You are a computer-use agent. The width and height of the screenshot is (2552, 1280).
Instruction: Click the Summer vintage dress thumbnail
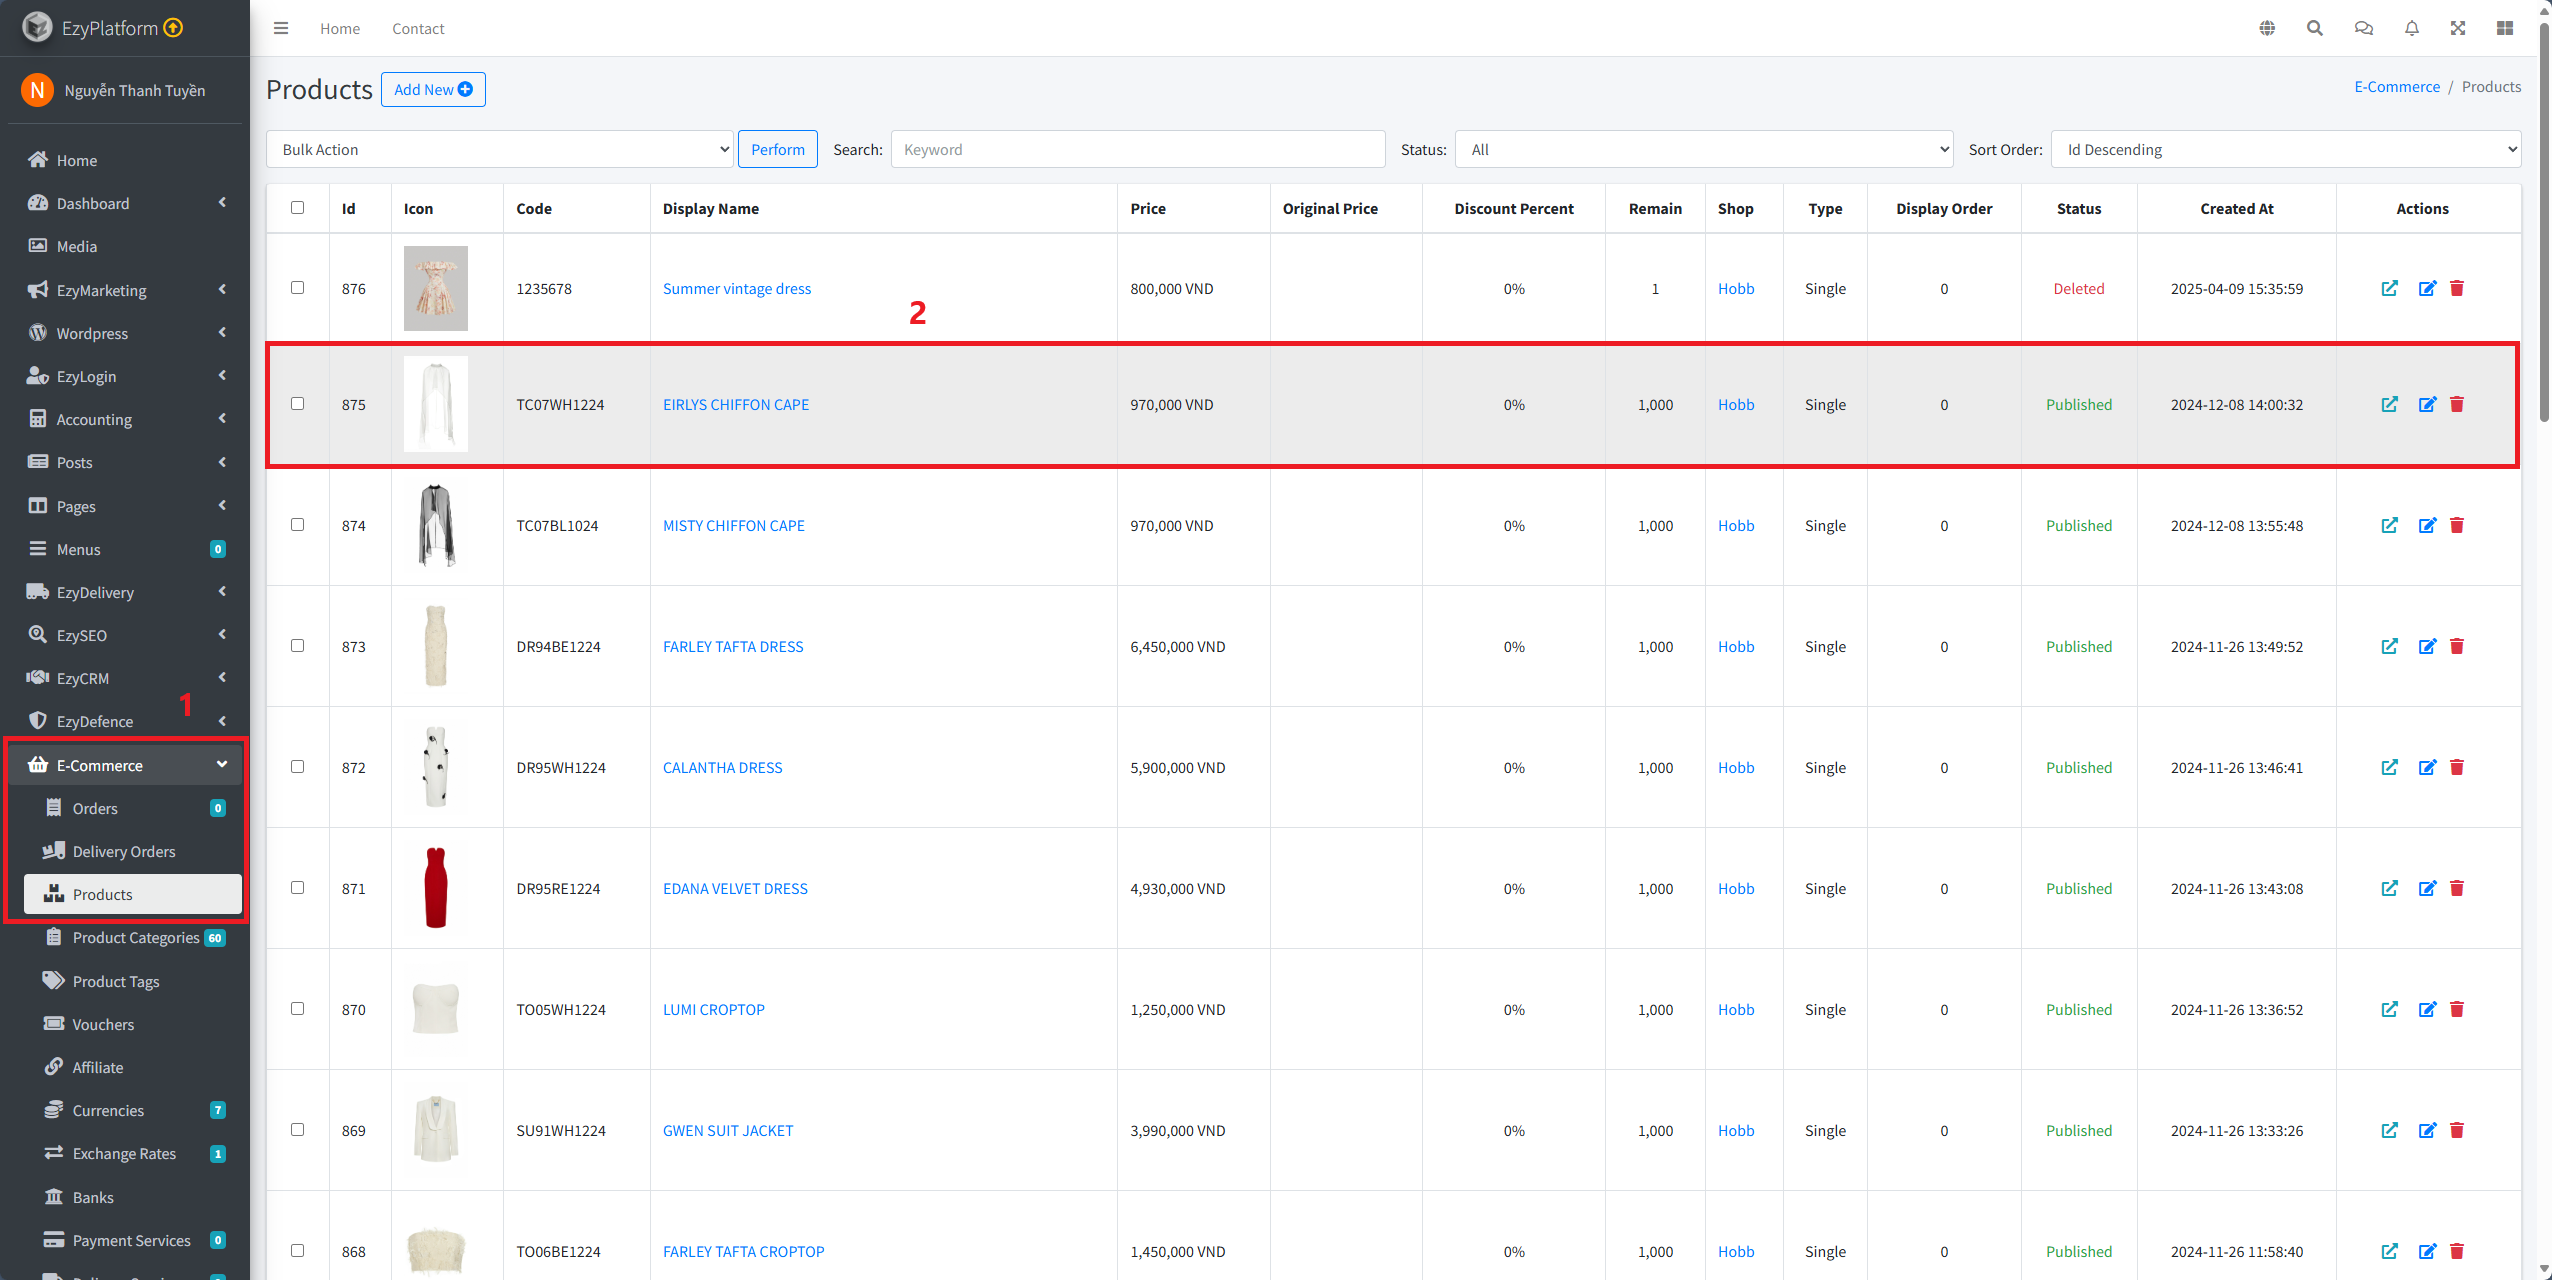pos(436,288)
